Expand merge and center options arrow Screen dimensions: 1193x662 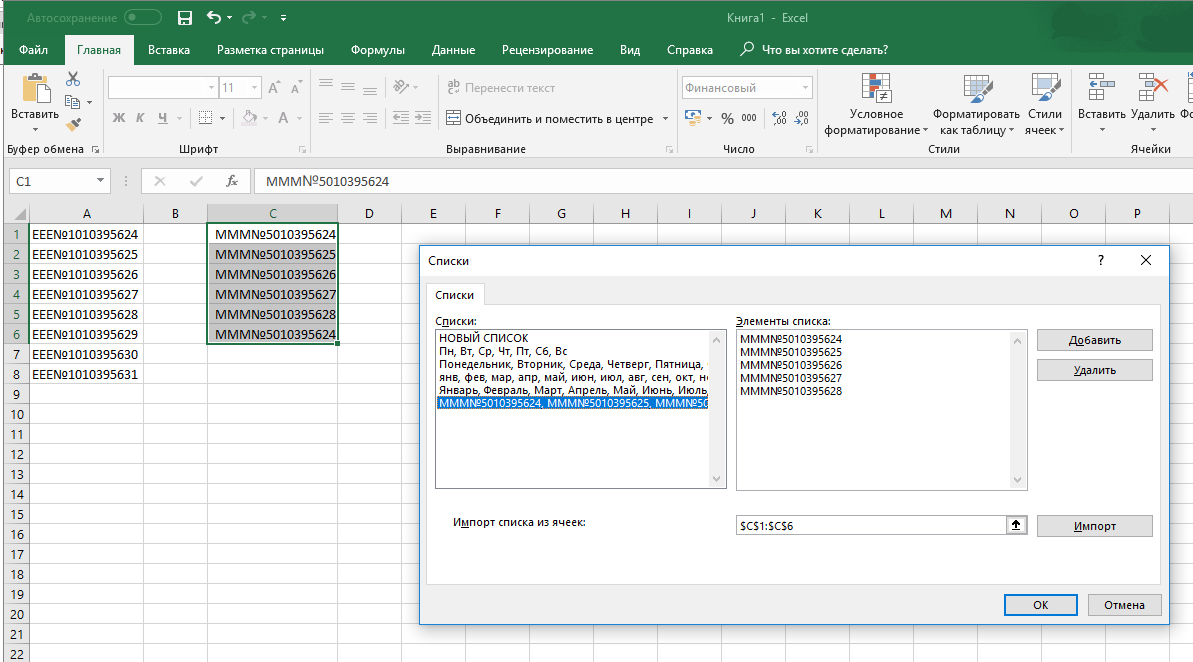[665, 118]
